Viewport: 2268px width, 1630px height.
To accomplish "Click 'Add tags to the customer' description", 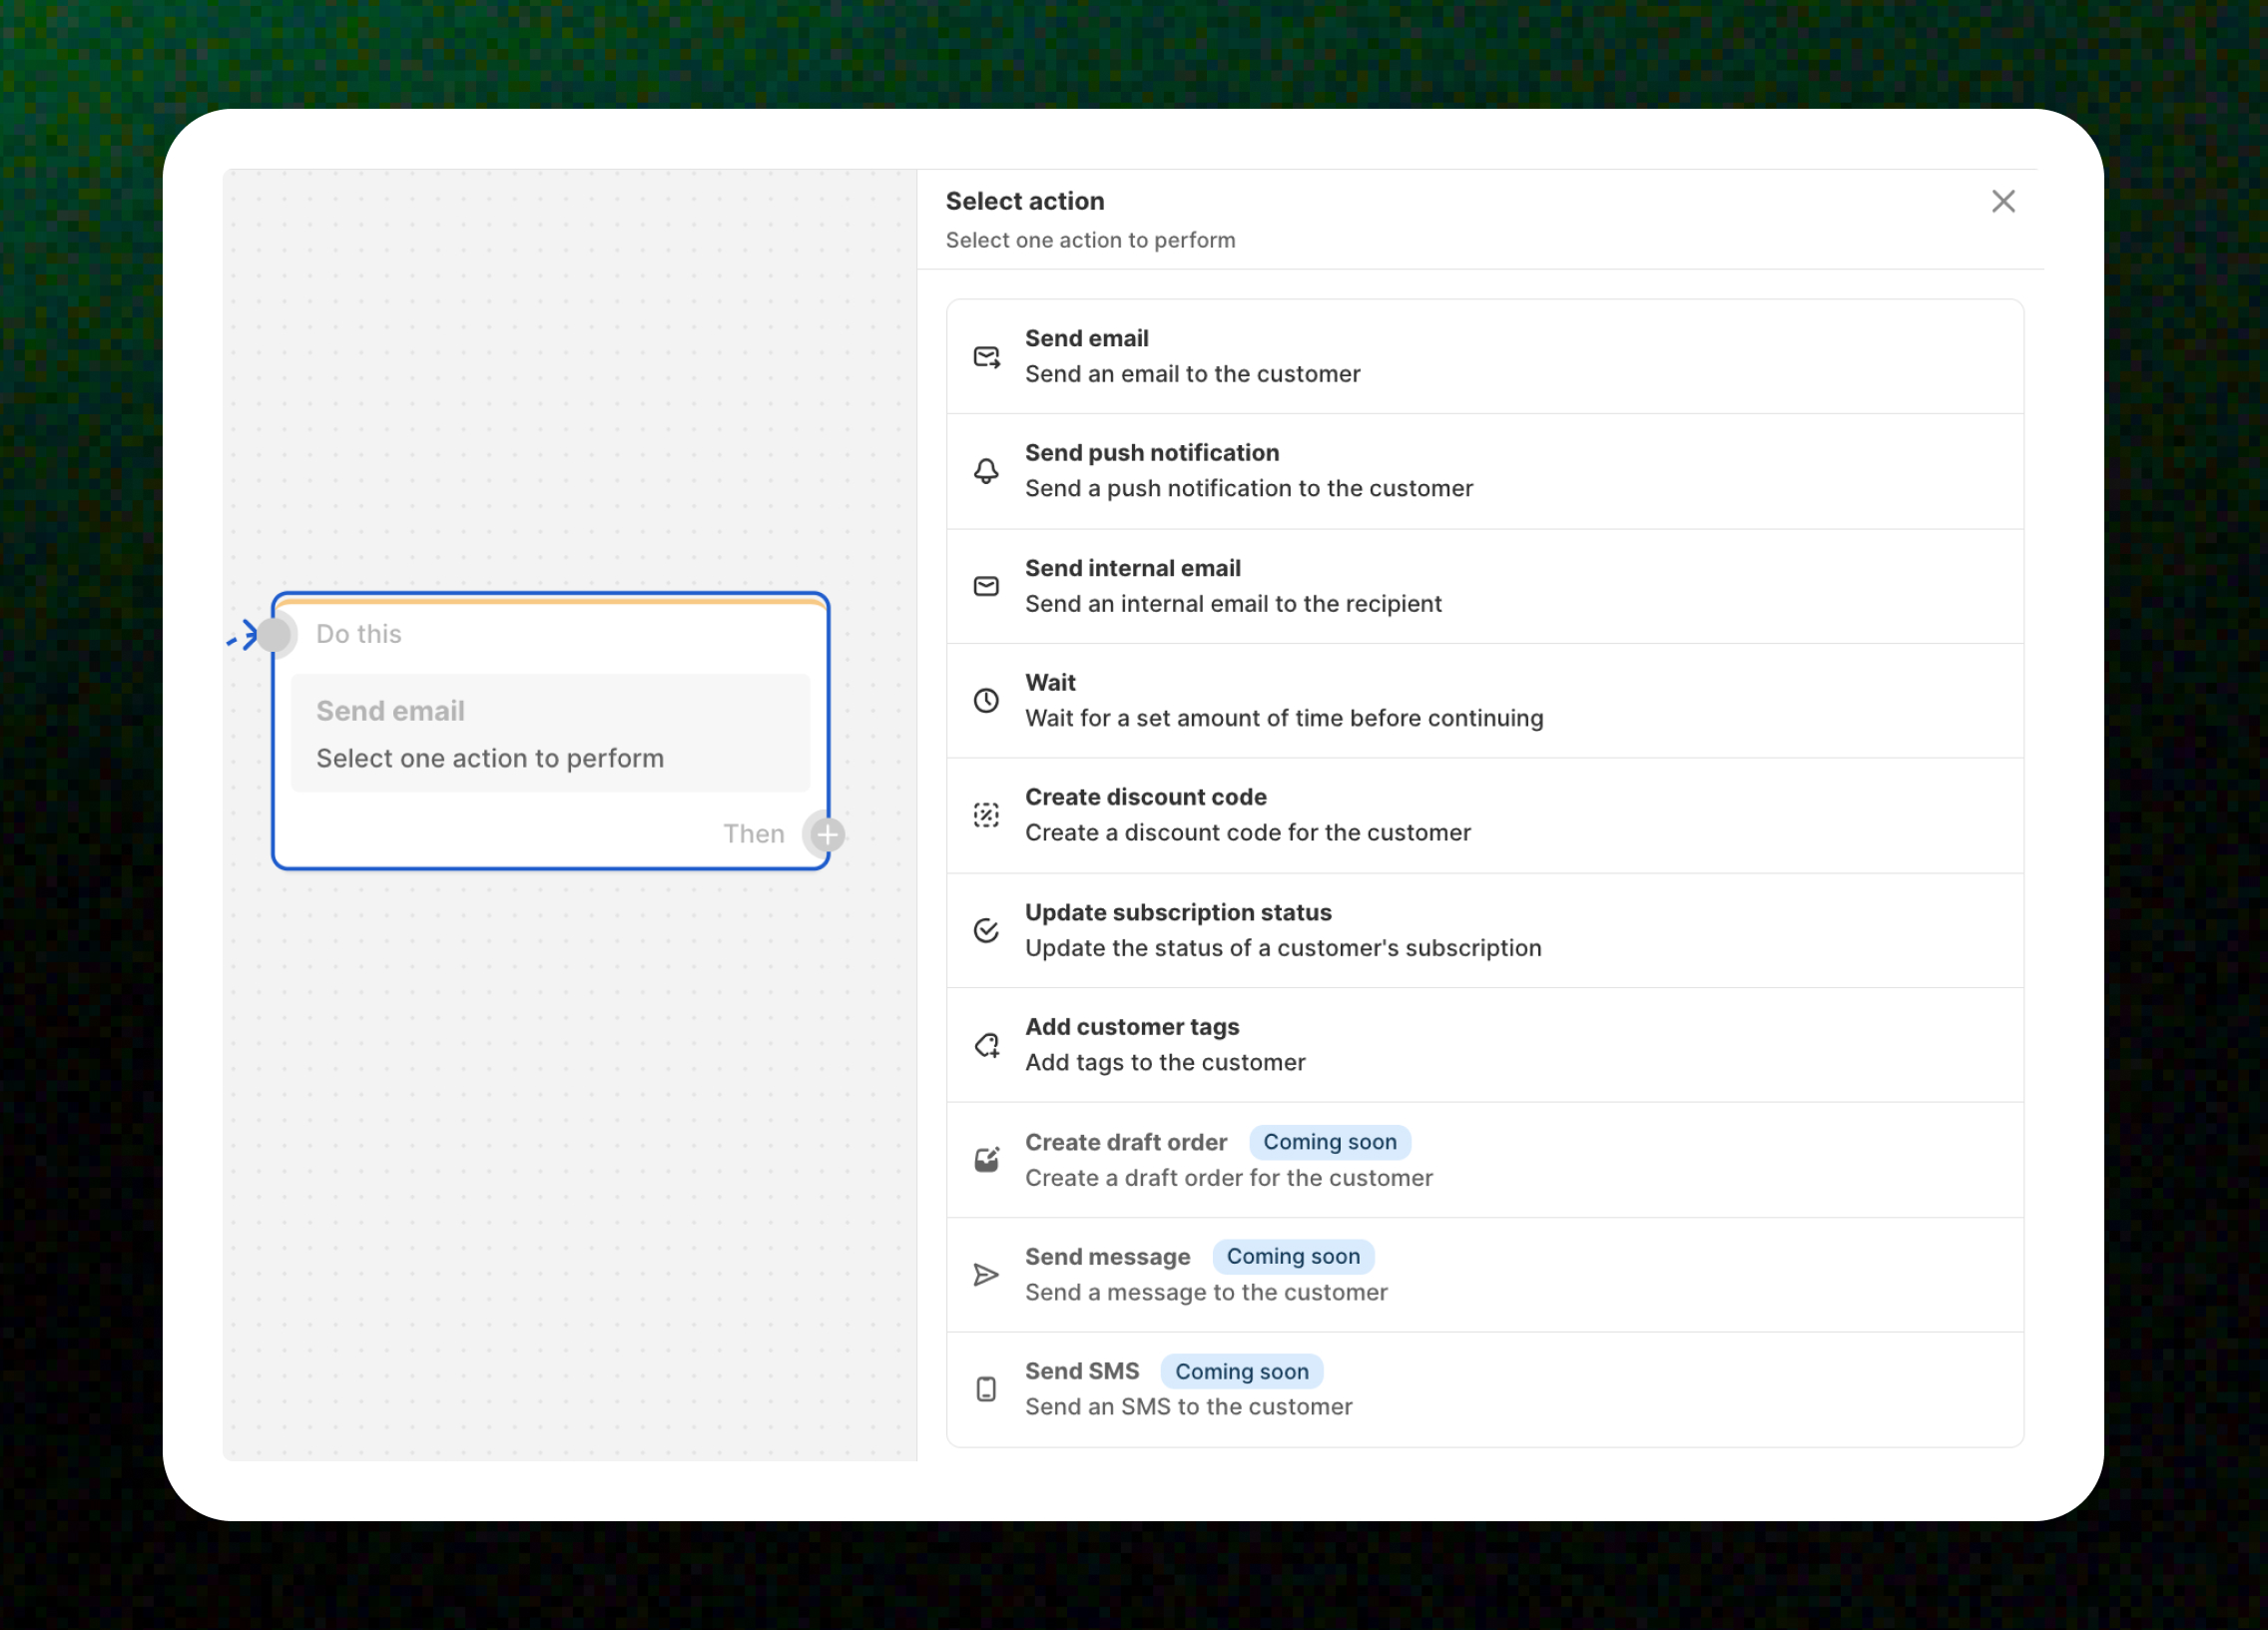I will click(1165, 1063).
